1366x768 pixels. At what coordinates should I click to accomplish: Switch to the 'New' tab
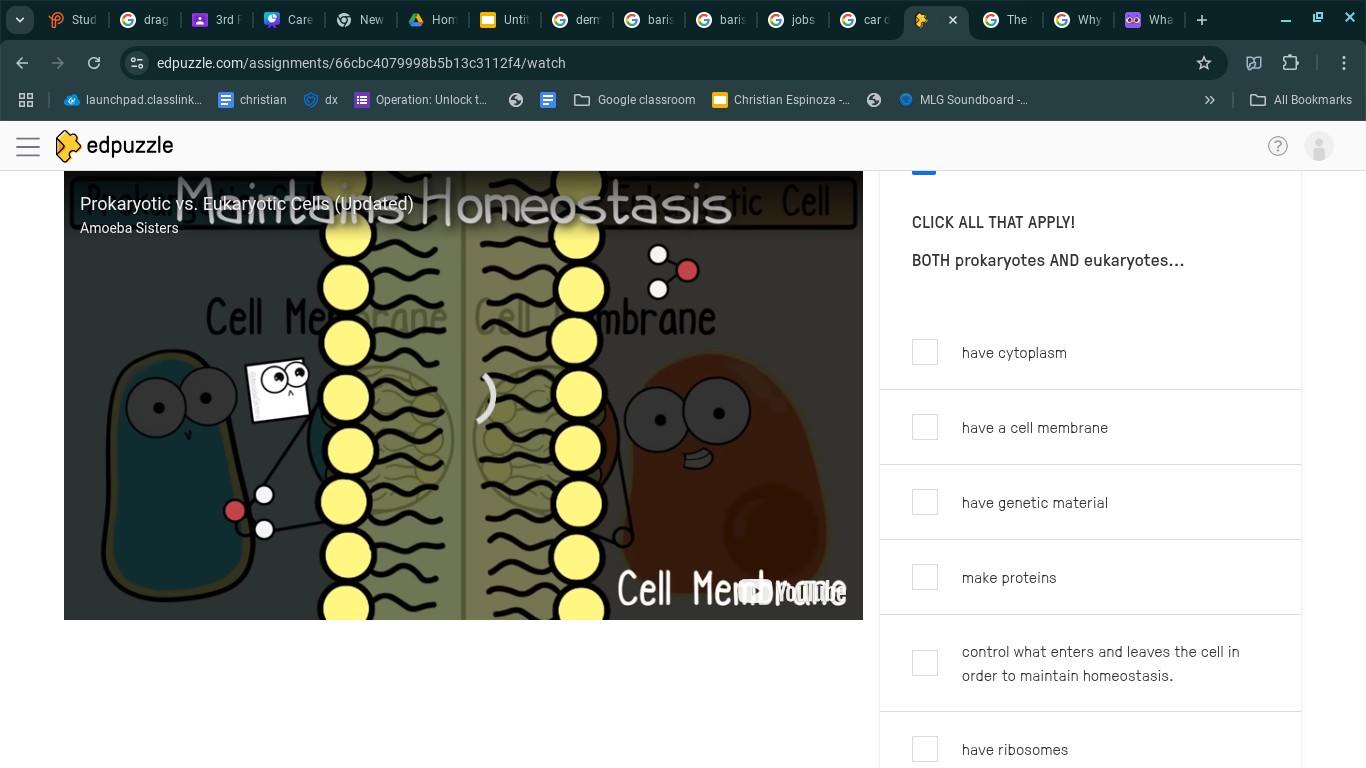[361, 20]
